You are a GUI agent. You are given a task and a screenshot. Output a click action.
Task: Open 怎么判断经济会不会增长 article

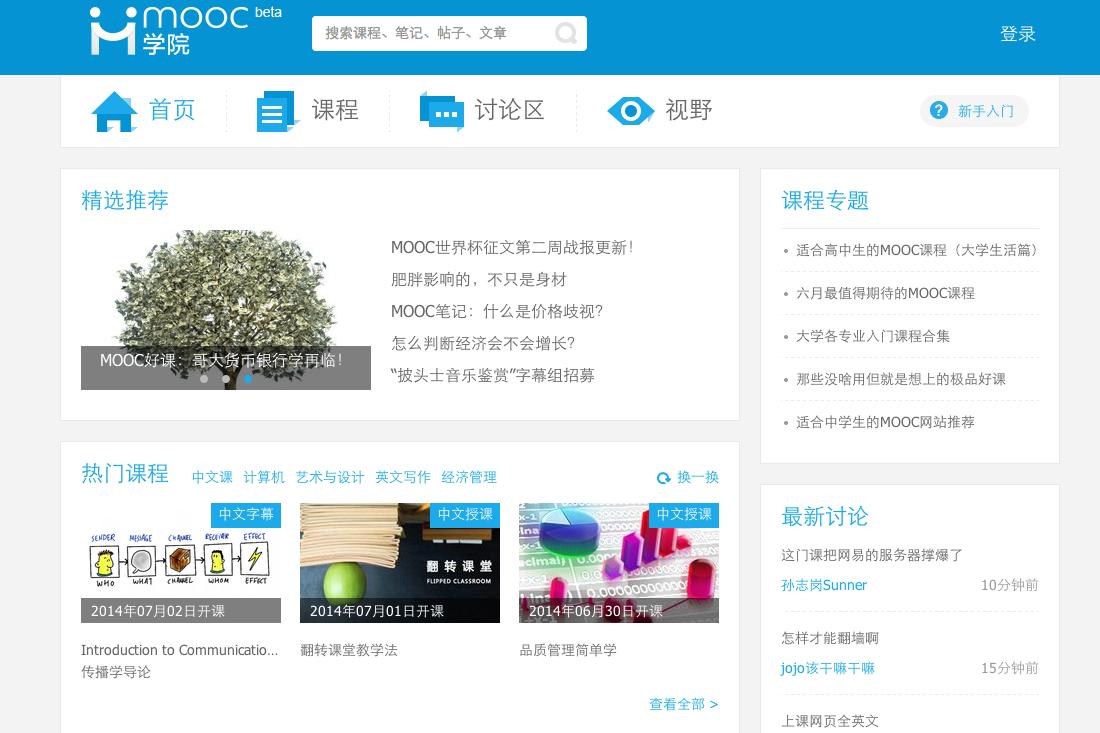click(483, 343)
